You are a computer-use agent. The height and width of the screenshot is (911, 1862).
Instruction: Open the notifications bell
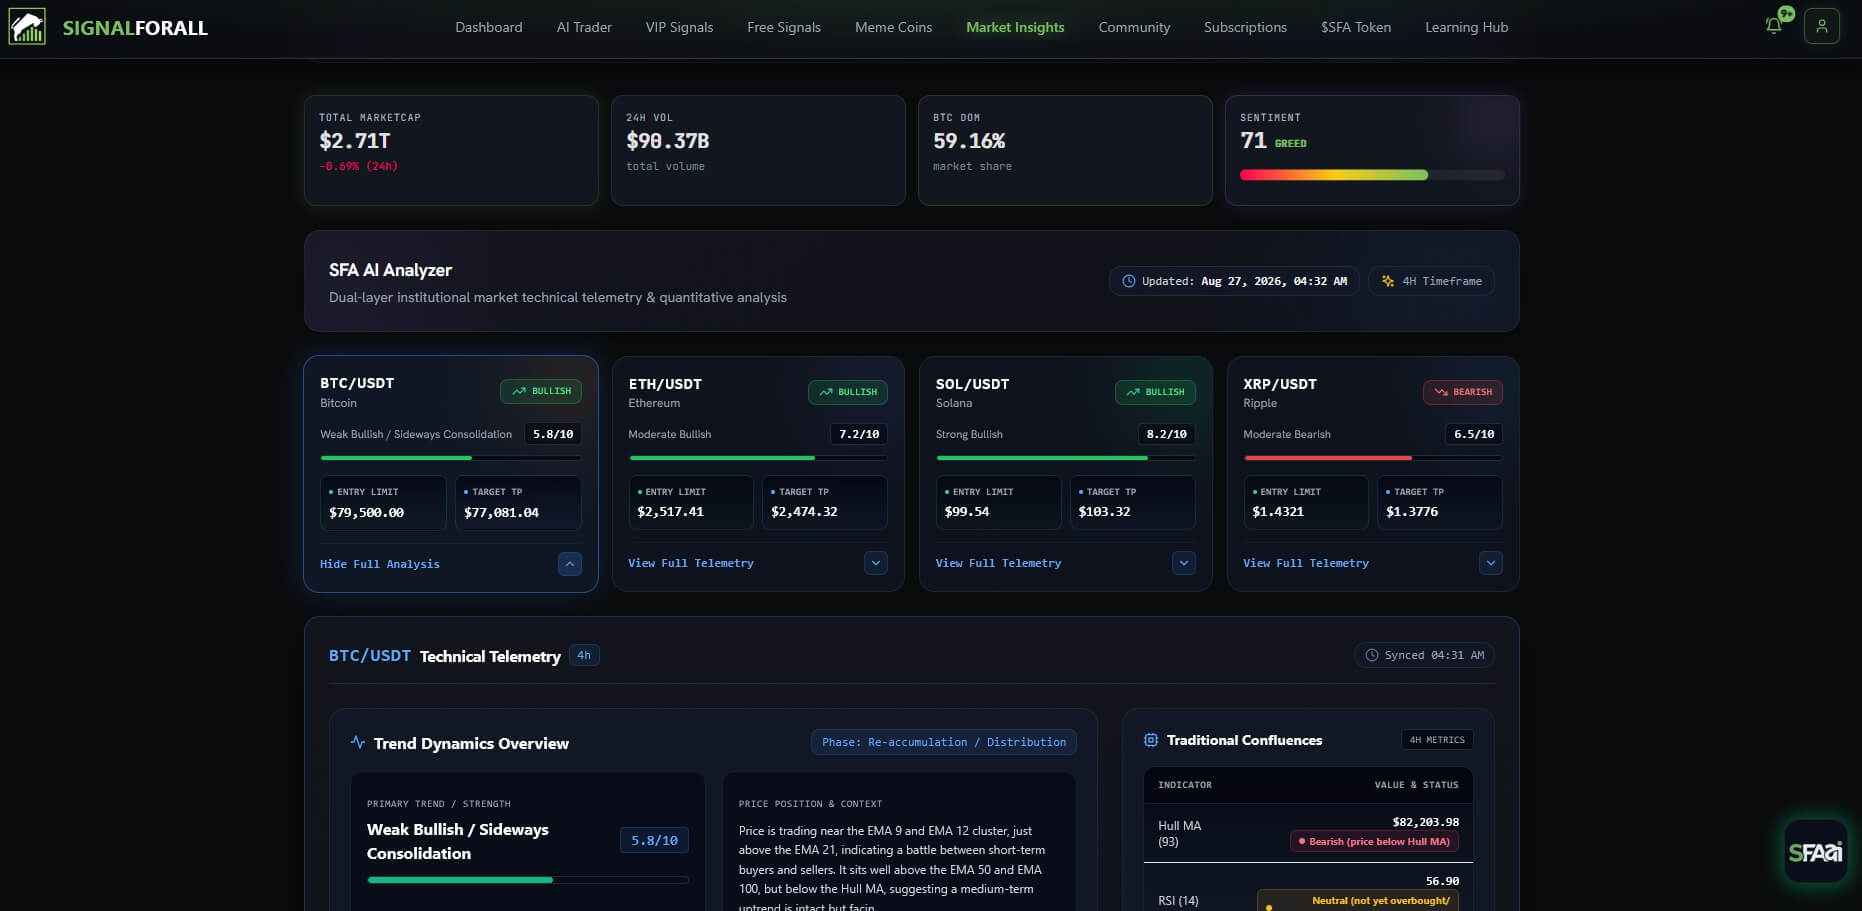pyautogui.click(x=1774, y=26)
